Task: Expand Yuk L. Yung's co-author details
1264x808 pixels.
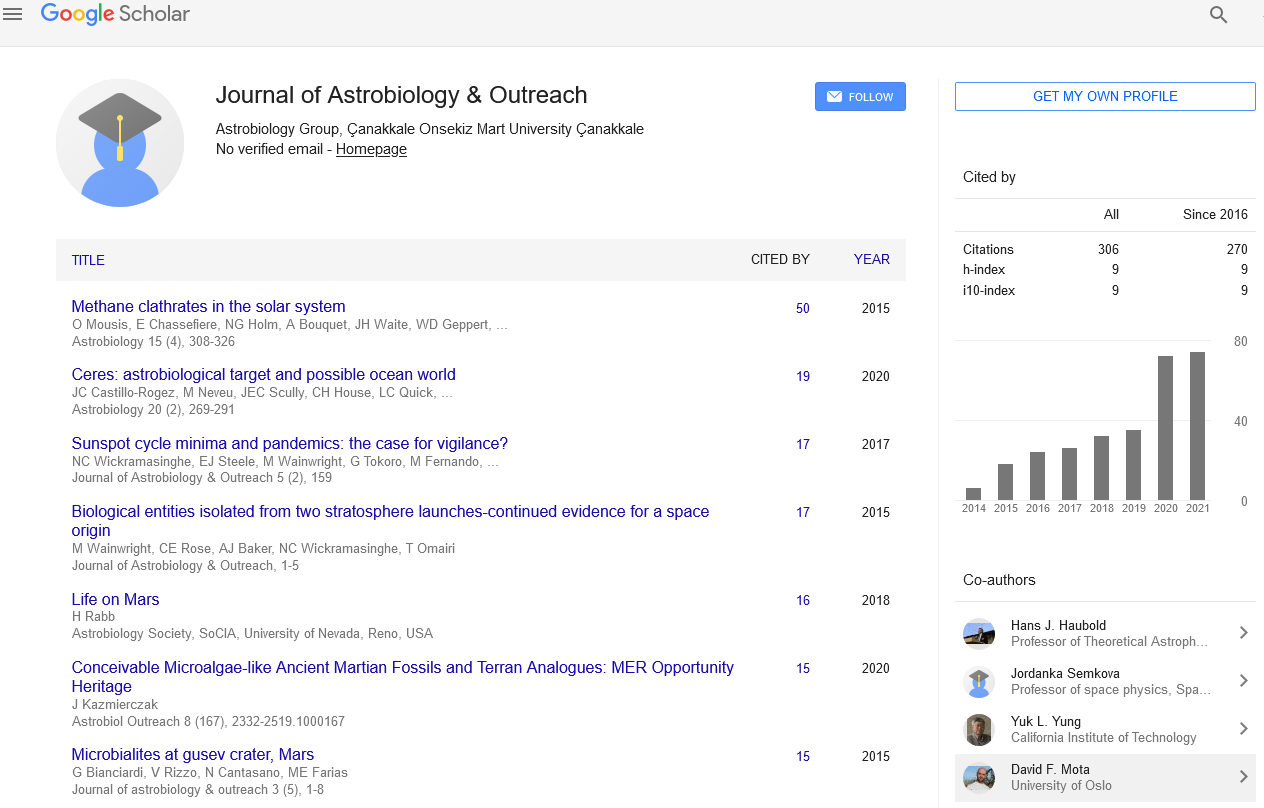Action: pos(1243,729)
